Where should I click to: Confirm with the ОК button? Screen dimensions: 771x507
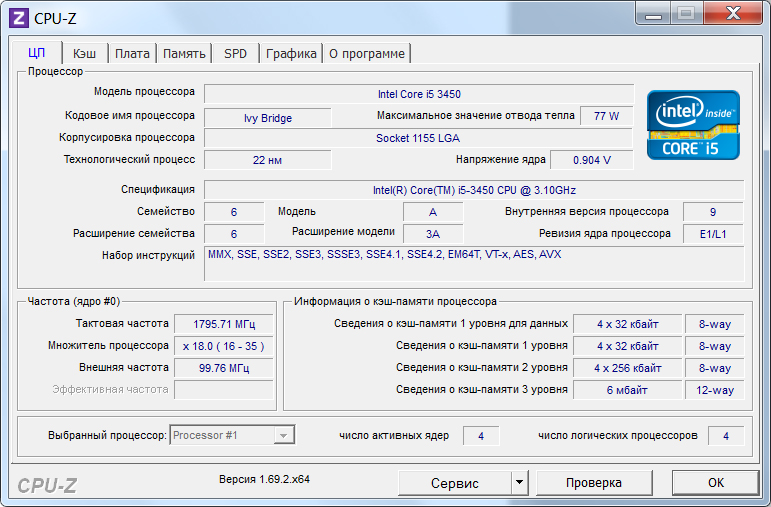point(715,483)
